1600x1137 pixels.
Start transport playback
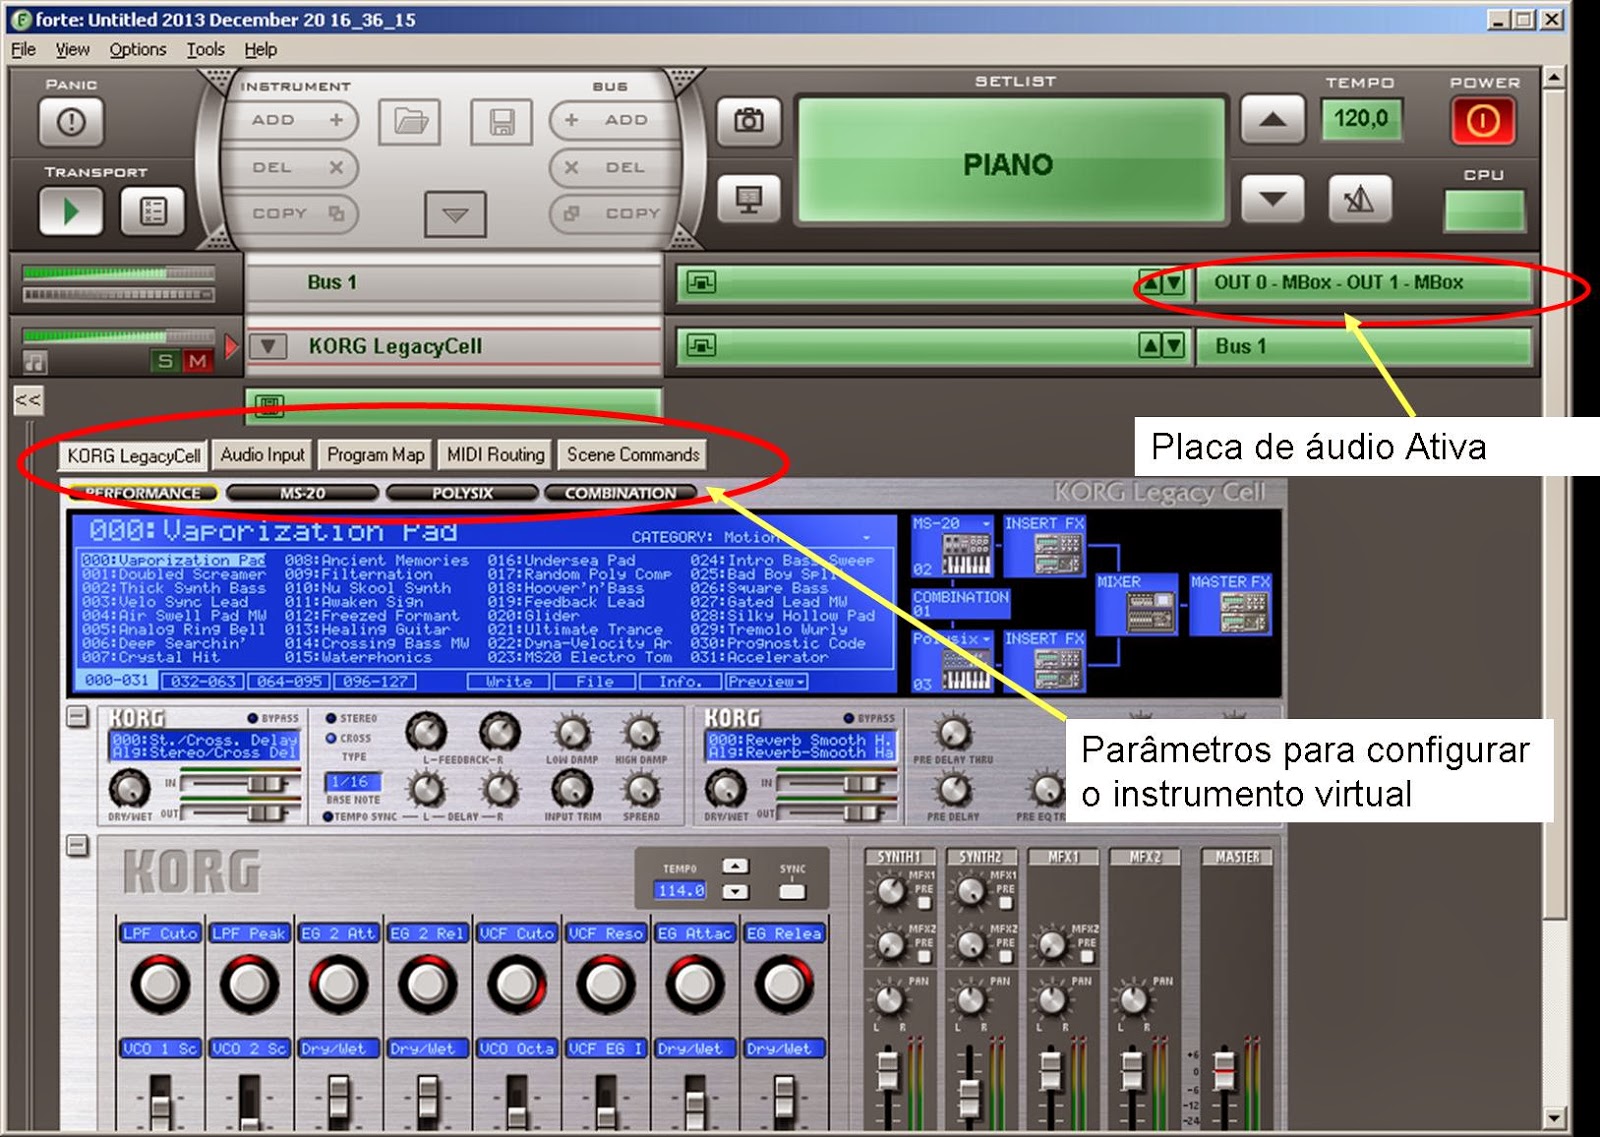click(x=71, y=211)
